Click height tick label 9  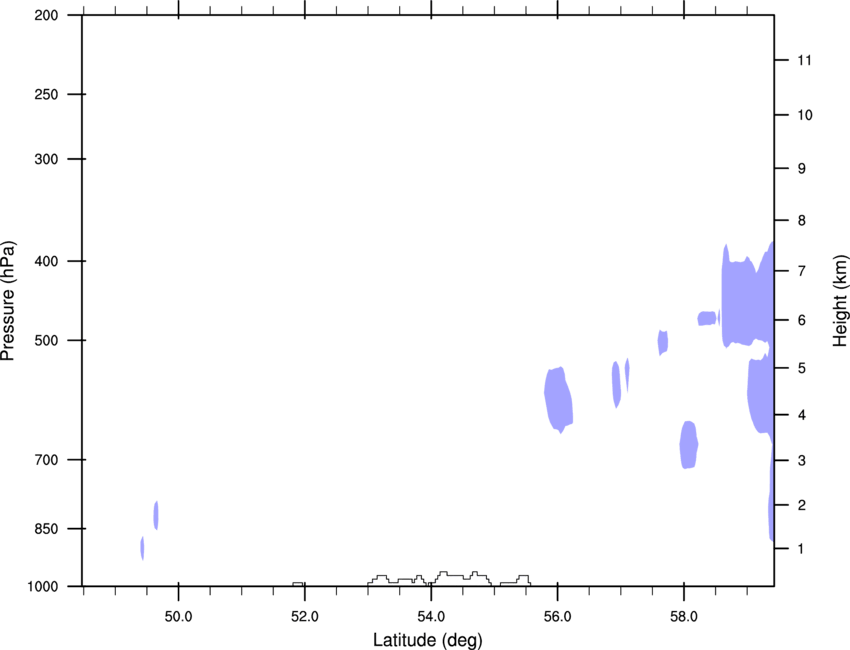pyautogui.click(x=802, y=169)
